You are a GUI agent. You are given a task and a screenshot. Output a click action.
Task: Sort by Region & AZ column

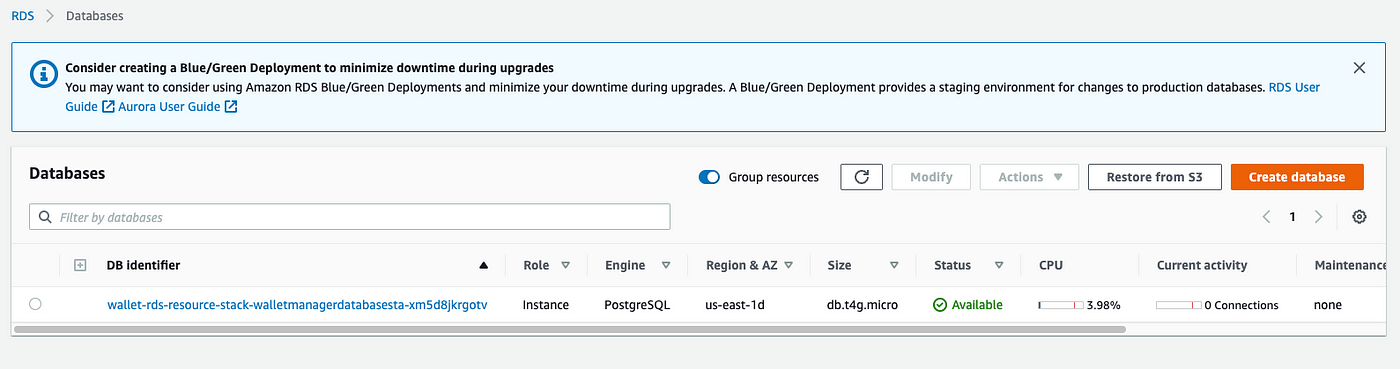[750, 265]
